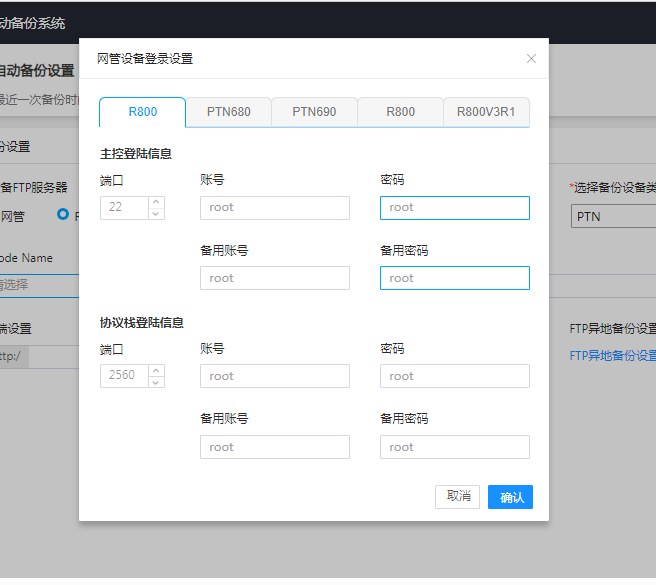The height and width of the screenshot is (585, 656).
Task: Select the checked radio button beside 网管
Action: pos(63,214)
